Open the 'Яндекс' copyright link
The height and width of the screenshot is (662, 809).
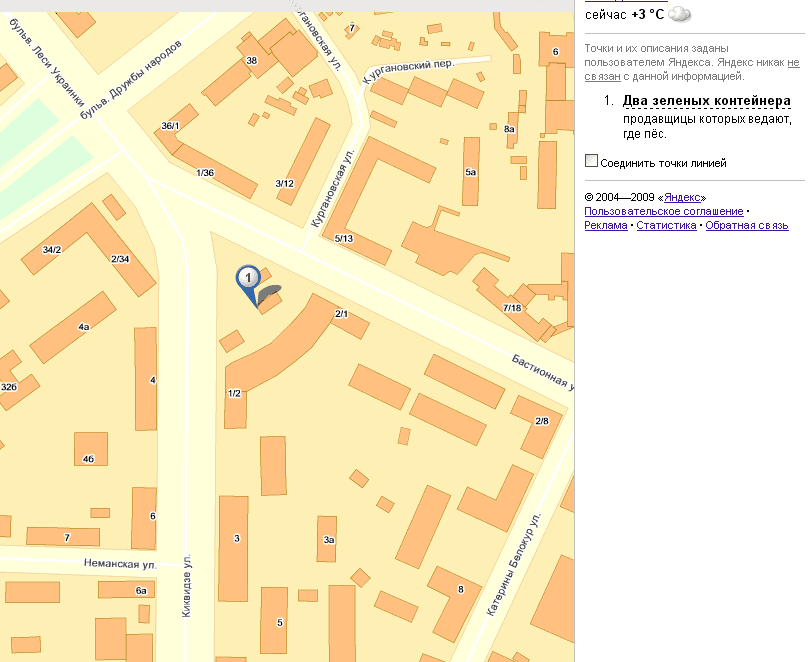pos(684,197)
